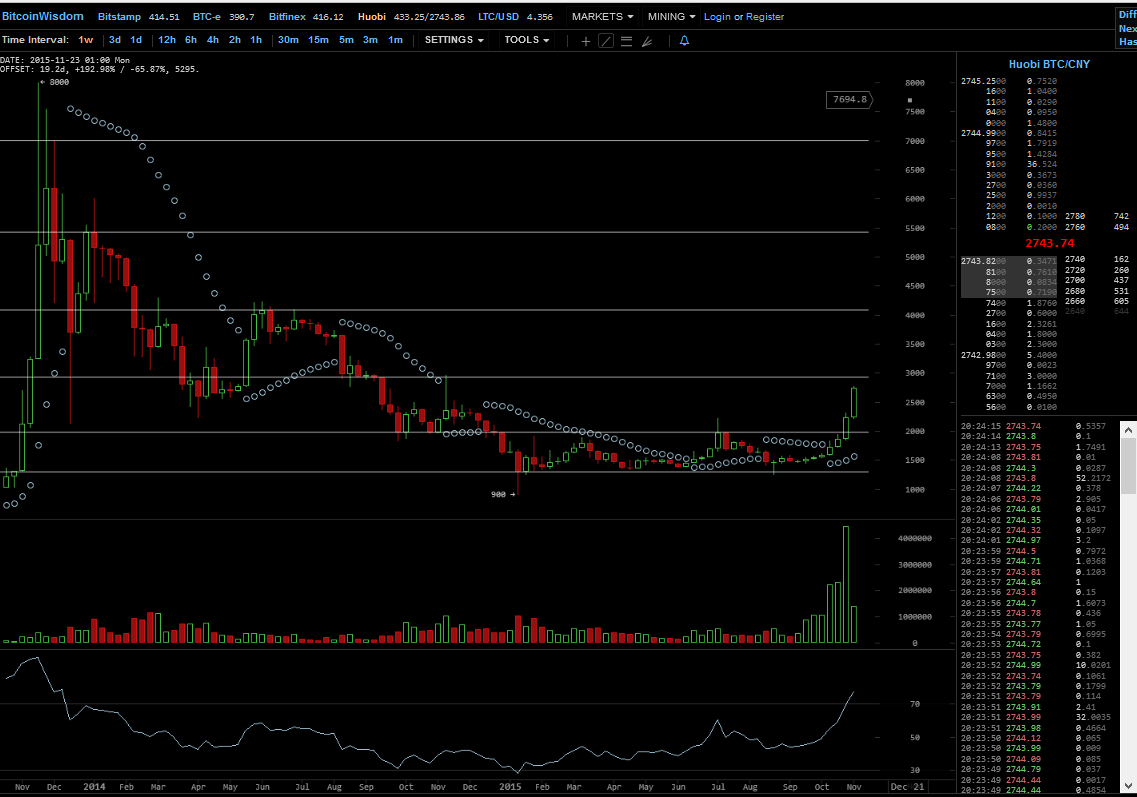Click the DATE: 2015-11-23 info line
This screenshot has height=797, width=1137.
coord(65,60)
